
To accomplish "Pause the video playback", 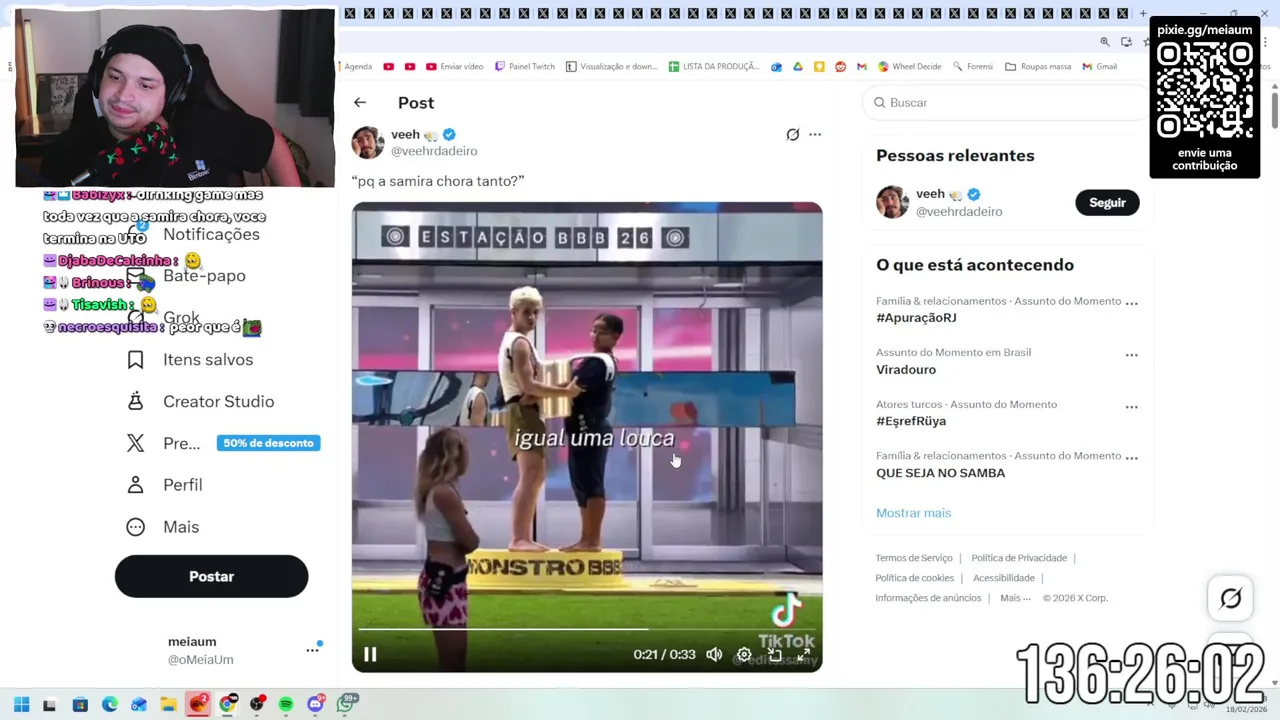I will [370, 654].
